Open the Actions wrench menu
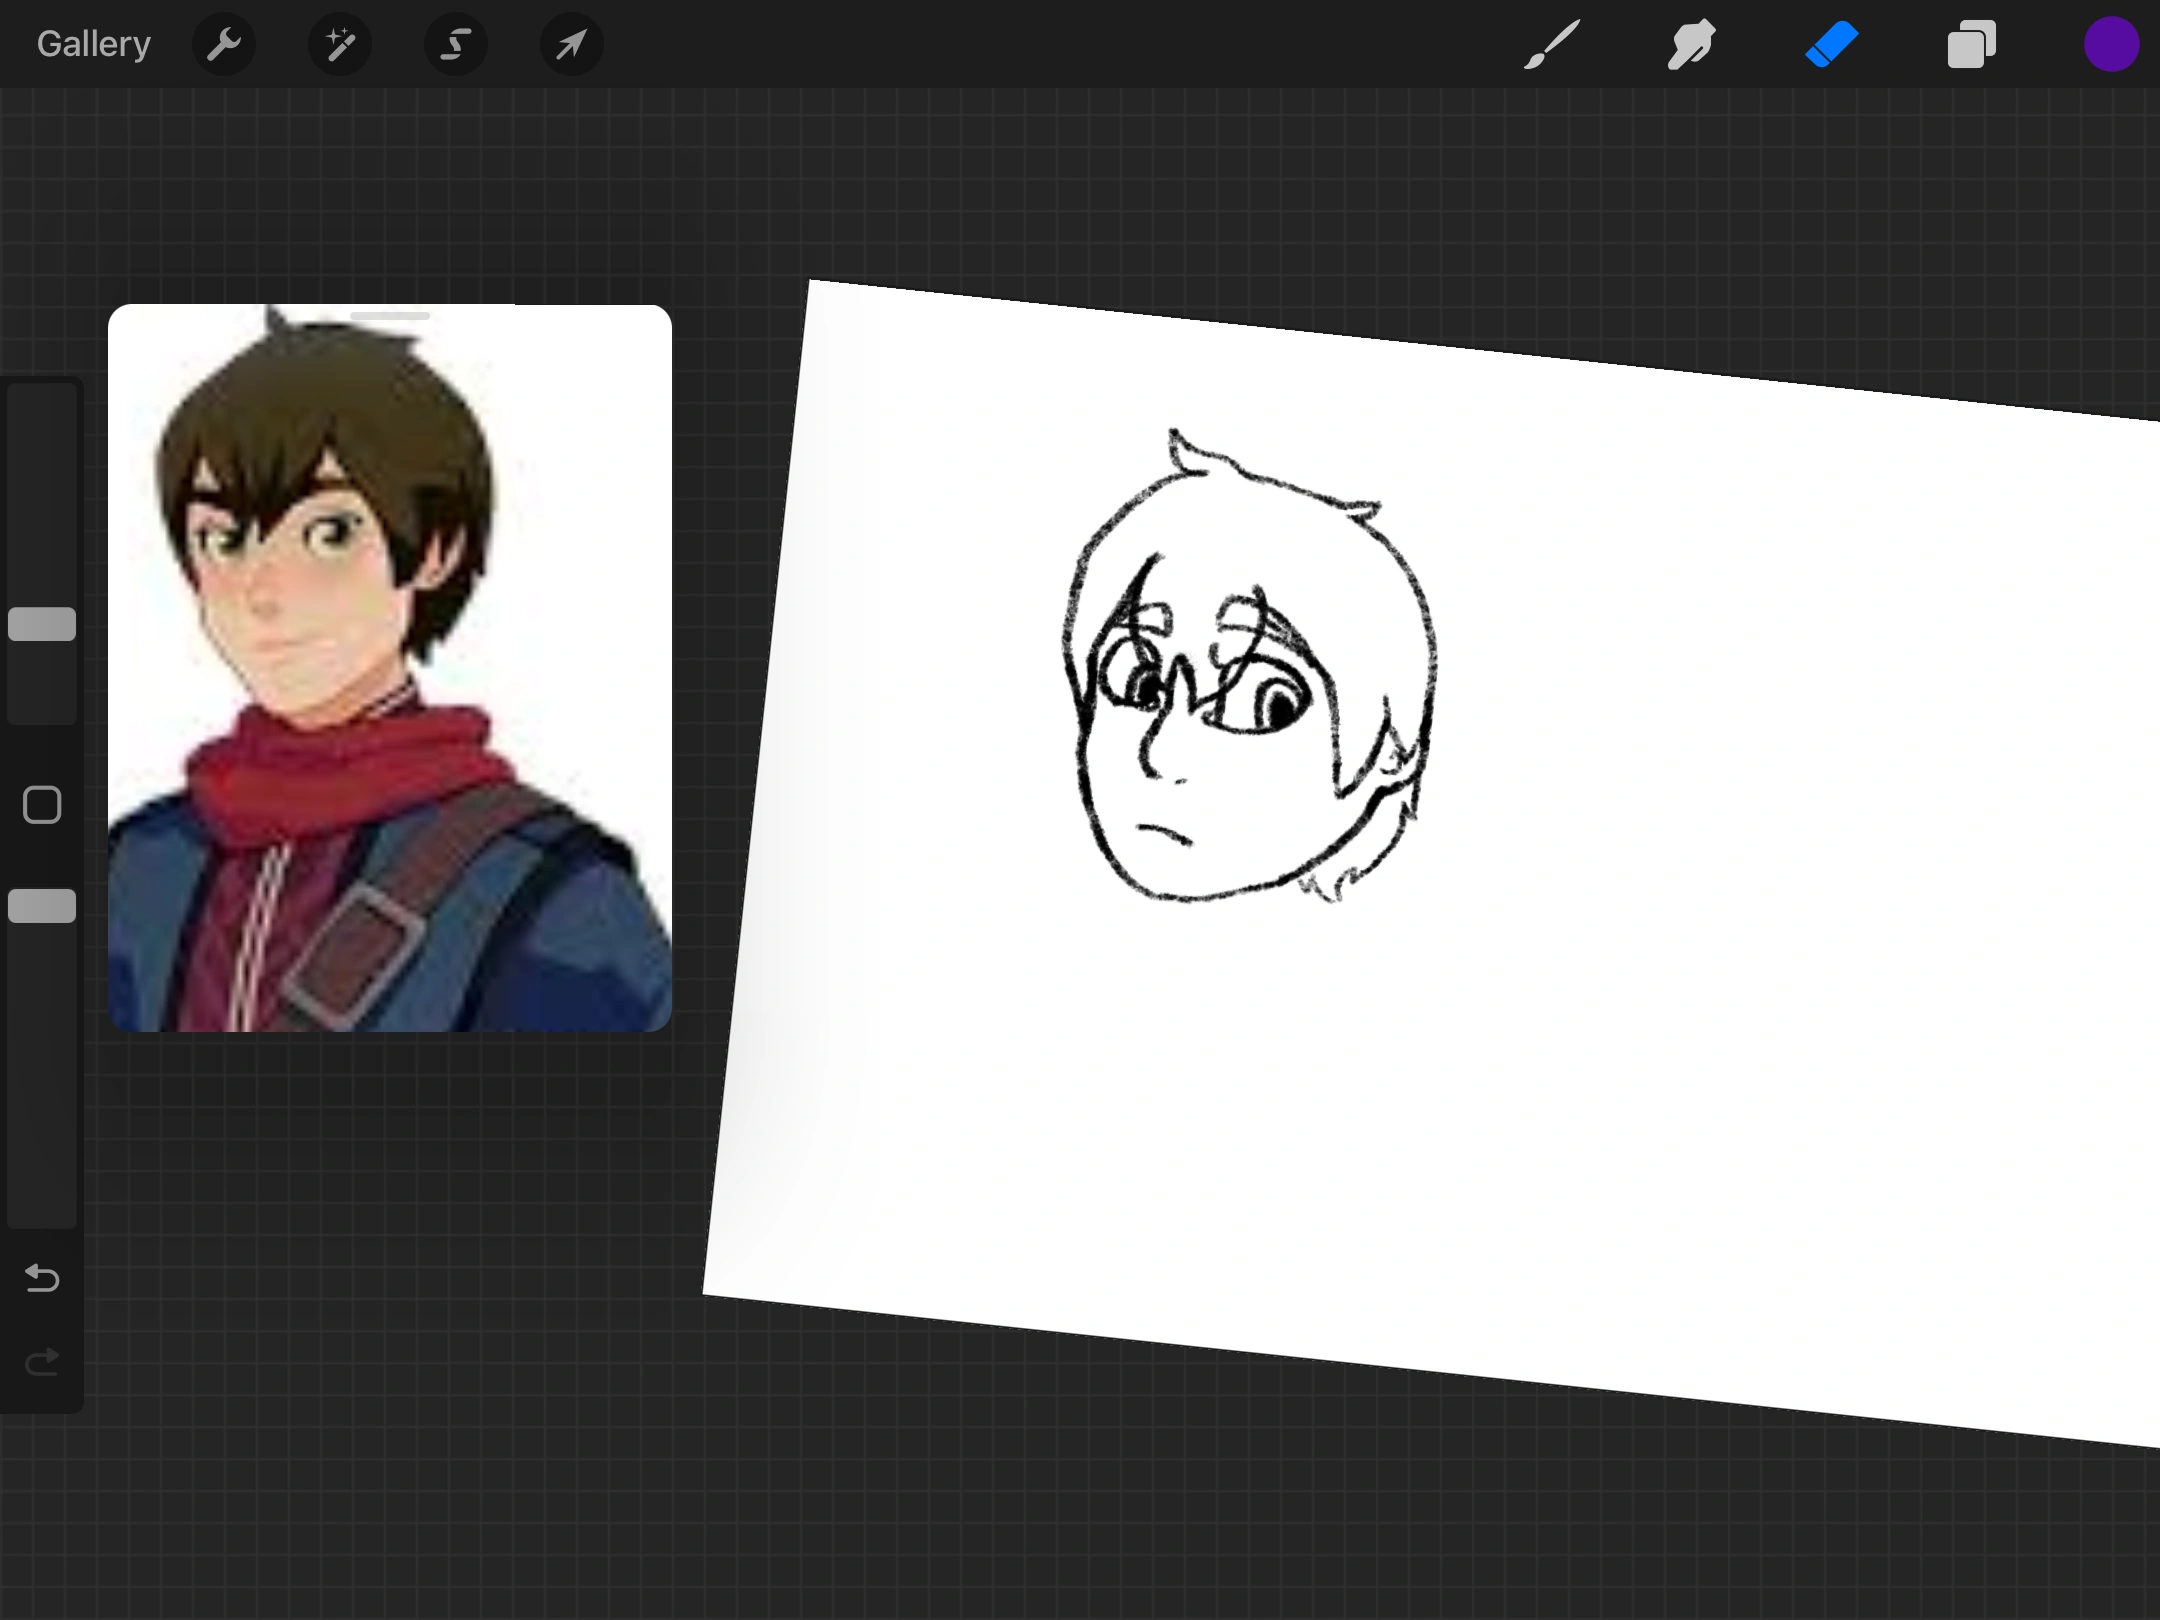 pyautogui.click(x=224, y=44)
